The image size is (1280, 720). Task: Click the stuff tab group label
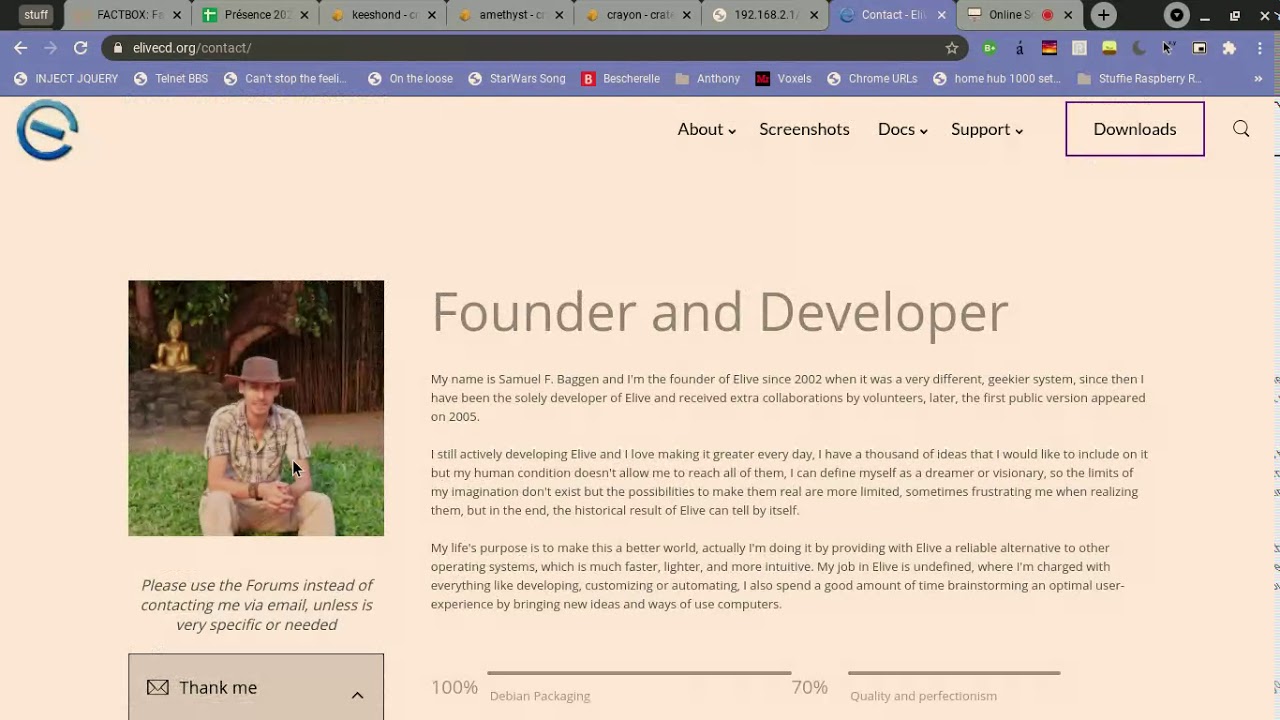(x=36, y=15)
